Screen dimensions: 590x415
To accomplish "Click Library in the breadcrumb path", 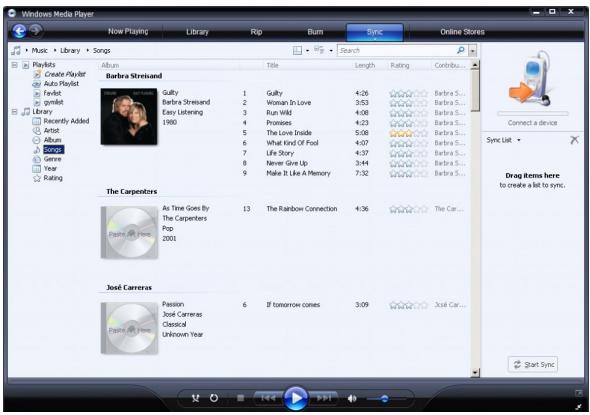I will (x=70, y=50).
